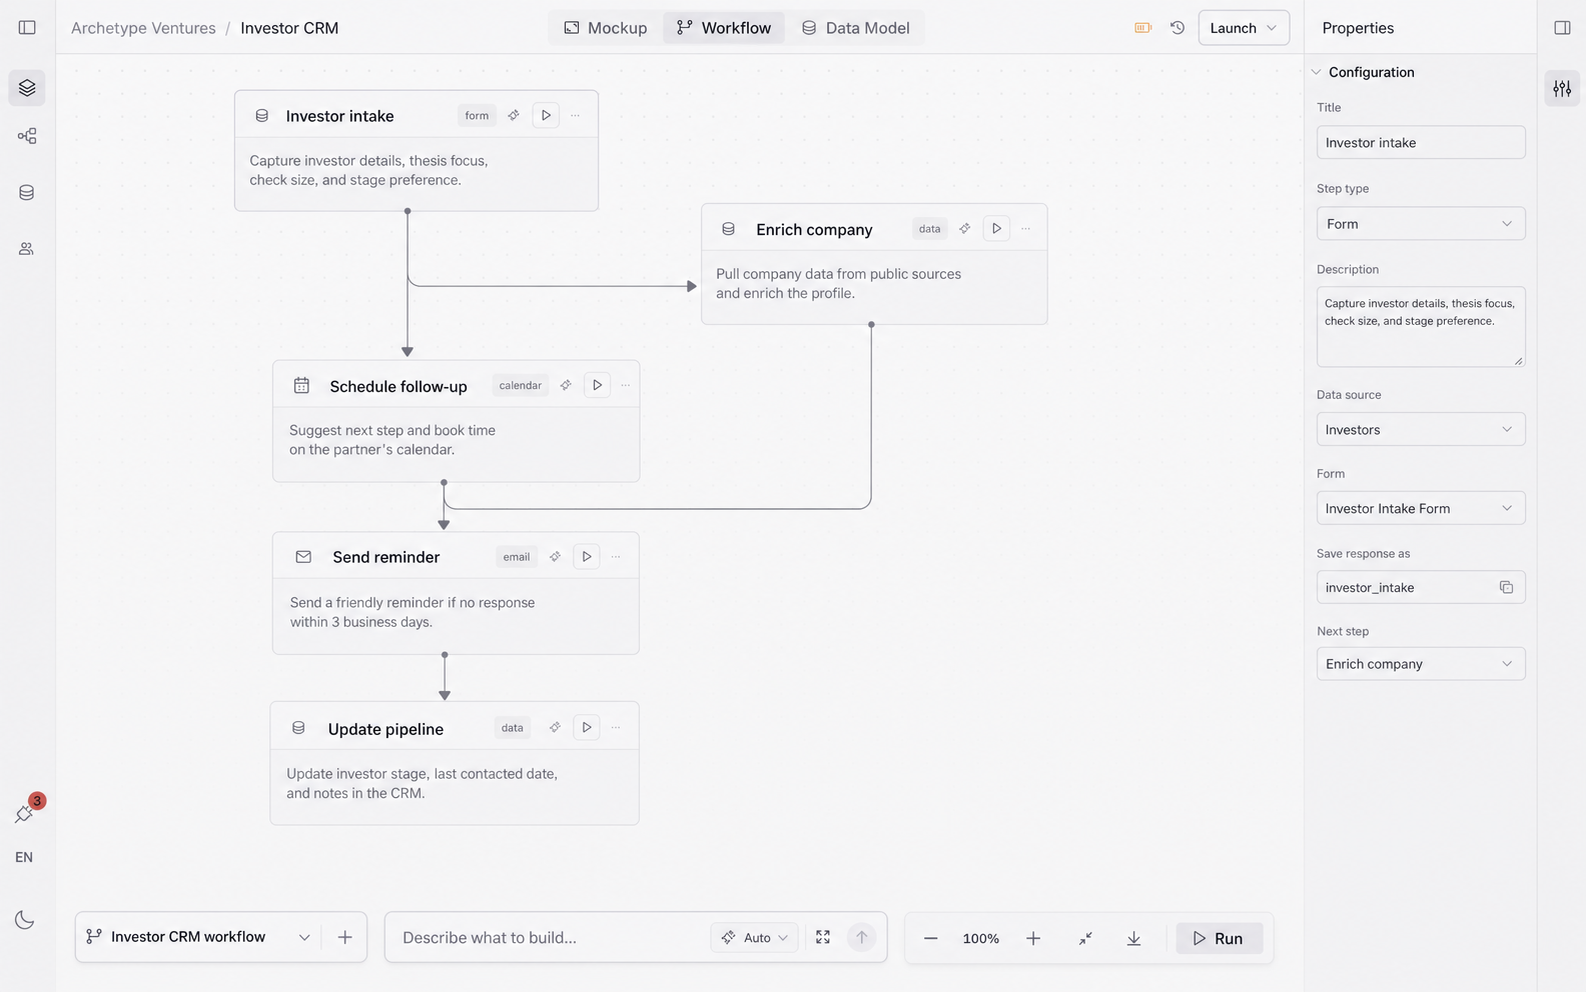1586x992 pixels.
Task: Select the Update pipeline node title
Action: click(x=385, y=729)
